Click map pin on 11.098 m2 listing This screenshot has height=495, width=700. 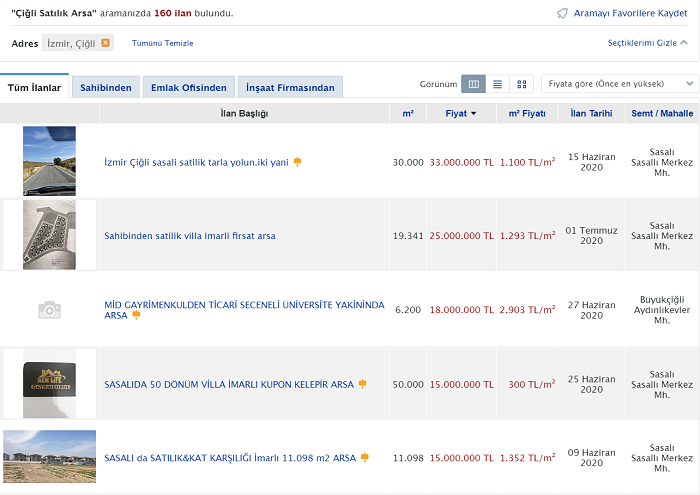[x=365, y=457]
